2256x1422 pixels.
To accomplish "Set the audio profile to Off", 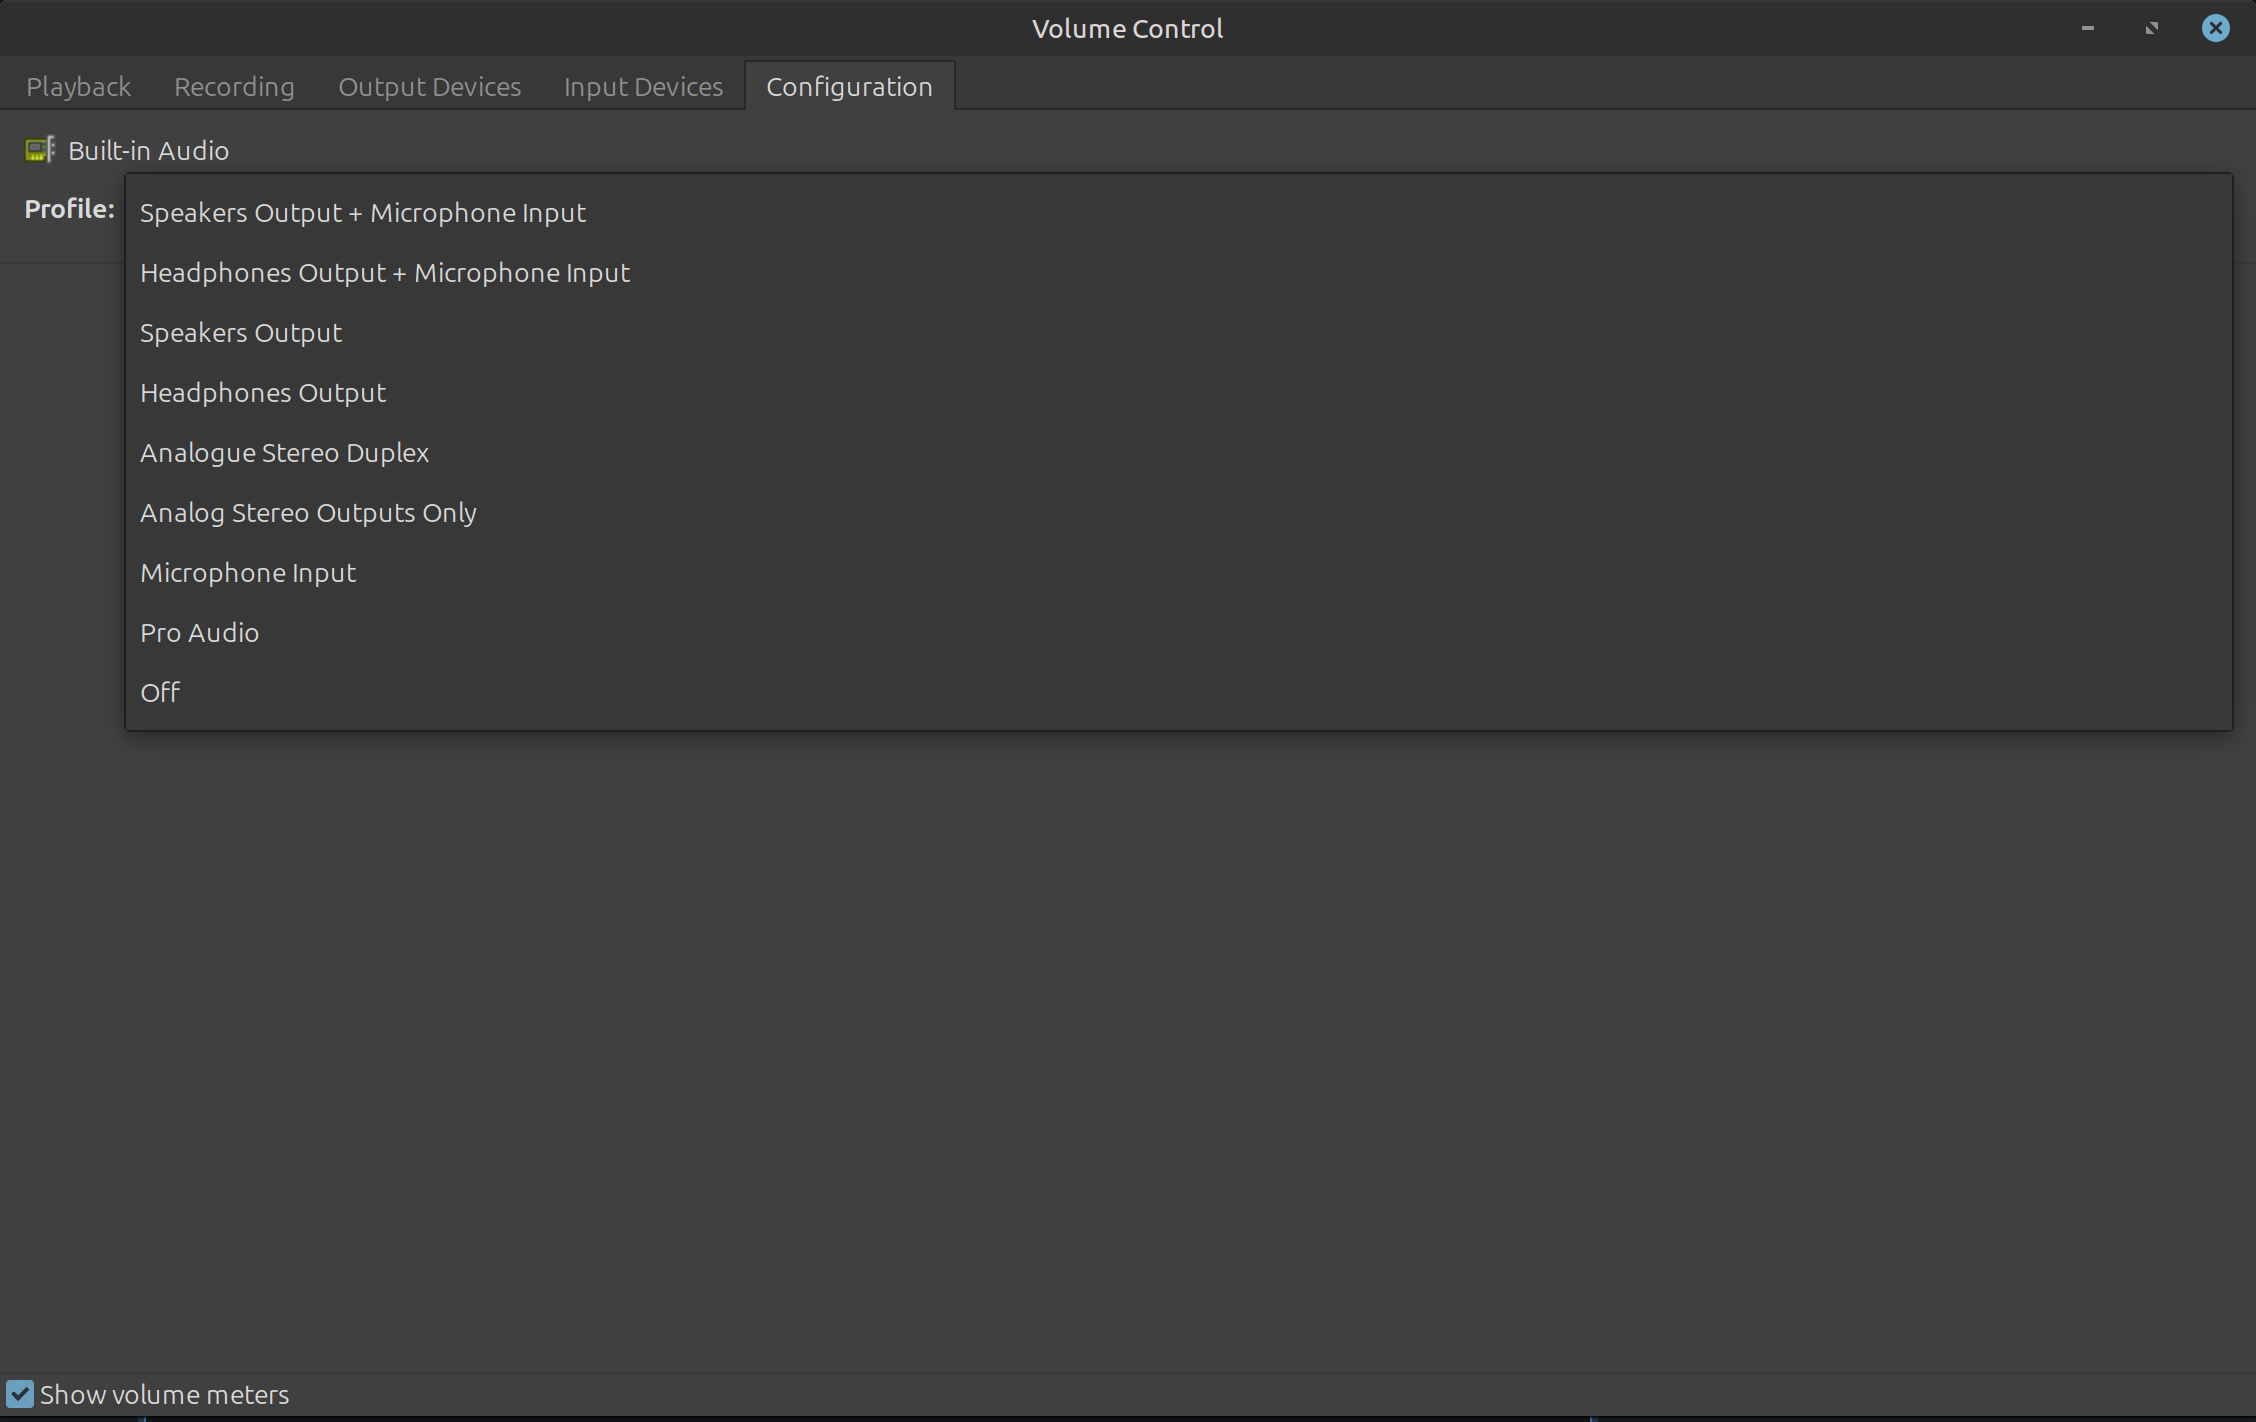I will tap(160, 693).
